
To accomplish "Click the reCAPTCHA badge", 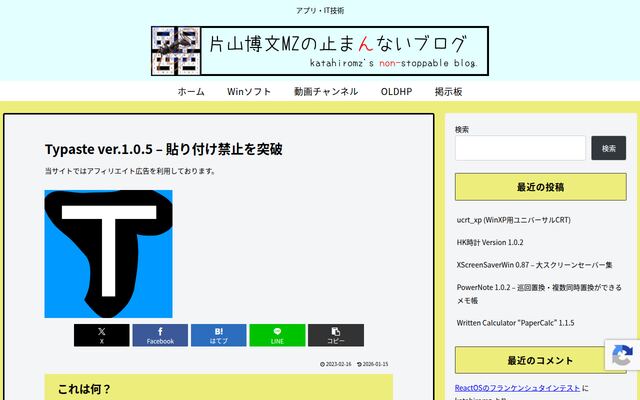I will 622,355.
